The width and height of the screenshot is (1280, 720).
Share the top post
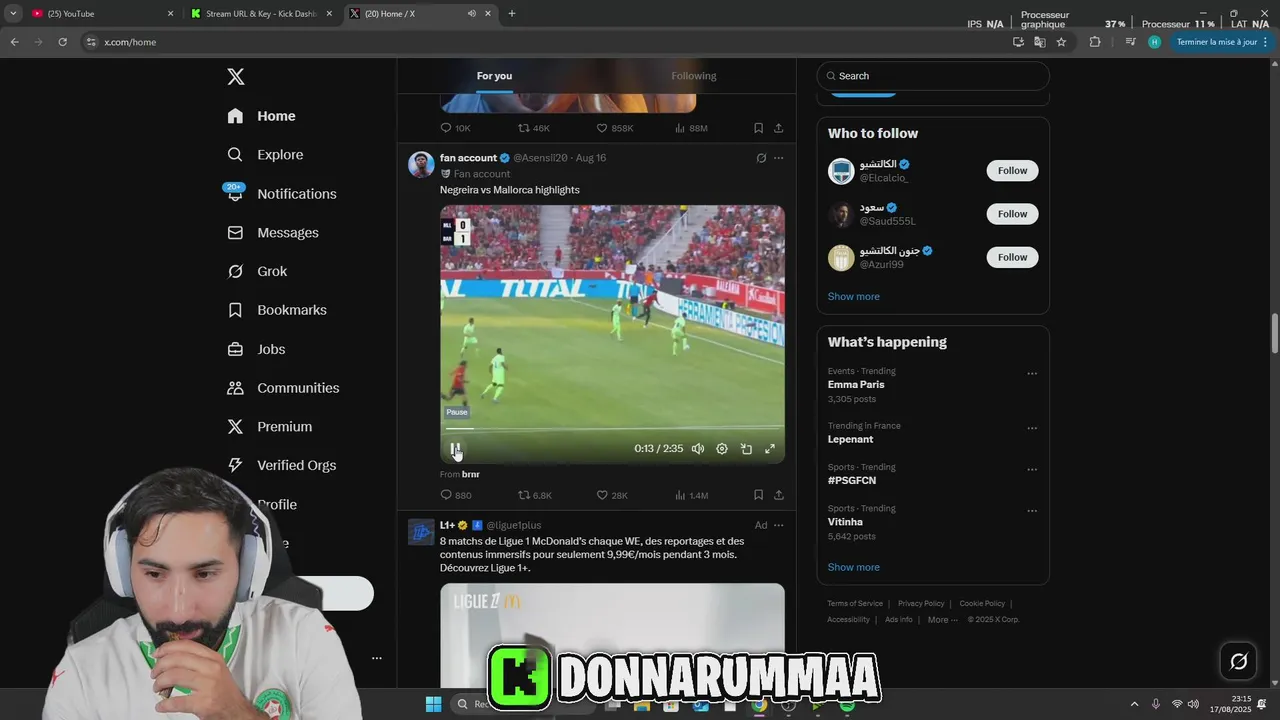[778, 128]
